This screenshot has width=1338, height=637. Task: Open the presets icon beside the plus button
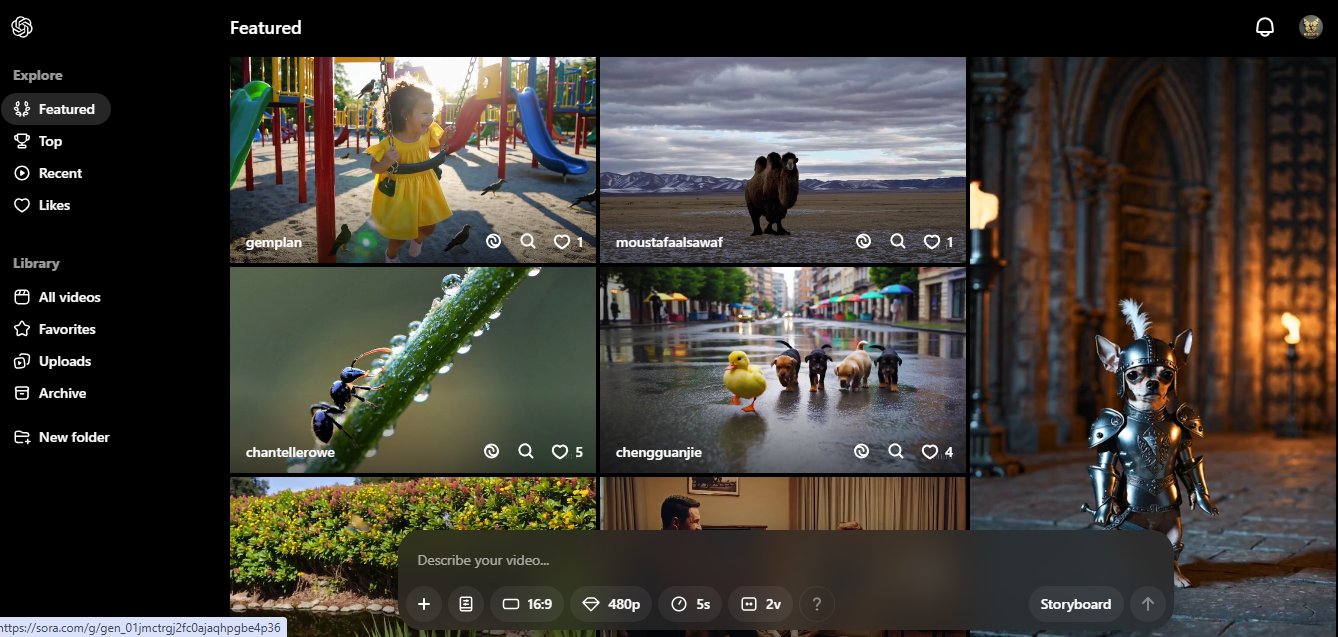(x=466, y=604)
